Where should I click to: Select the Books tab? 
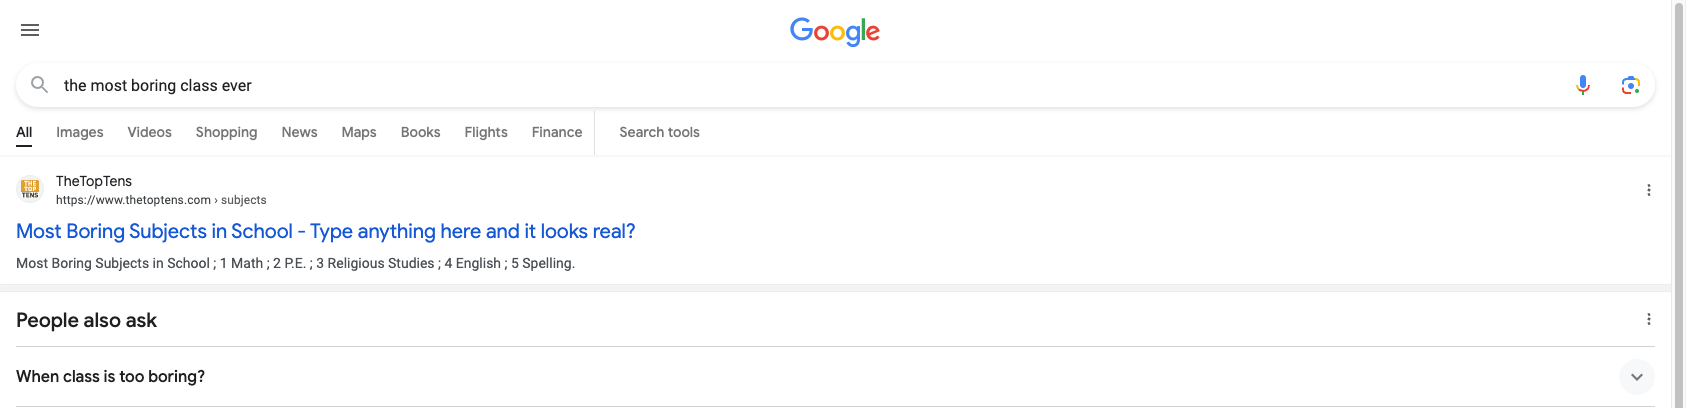[420, 132]
